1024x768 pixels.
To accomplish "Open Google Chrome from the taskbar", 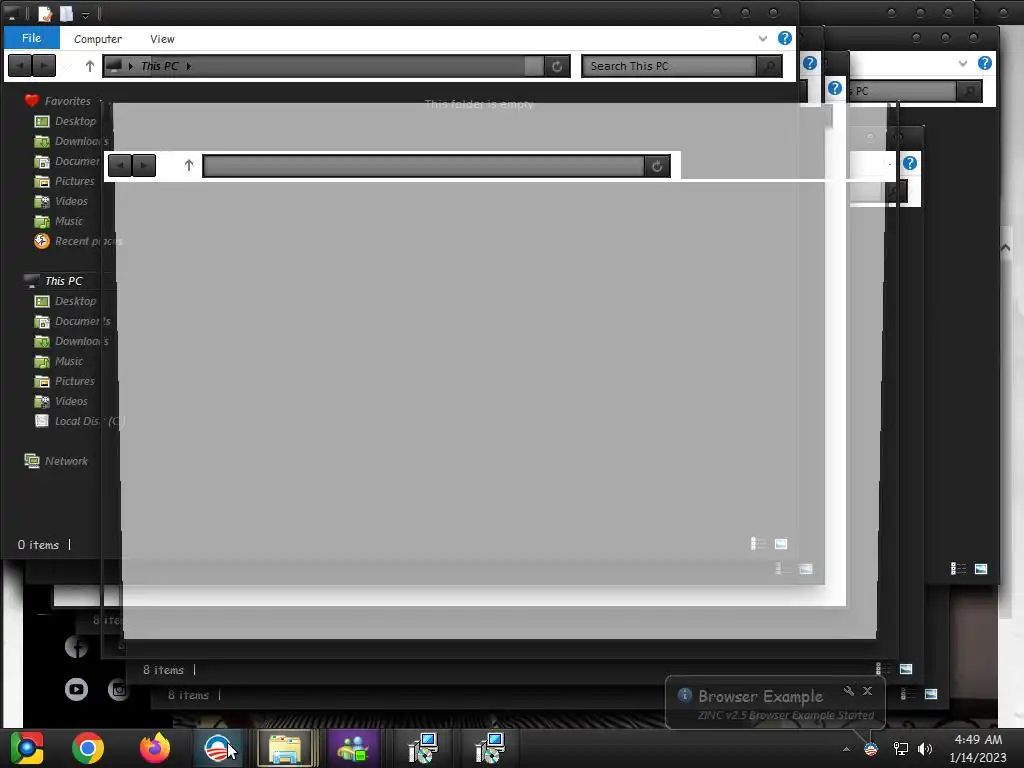I will 88,748.
